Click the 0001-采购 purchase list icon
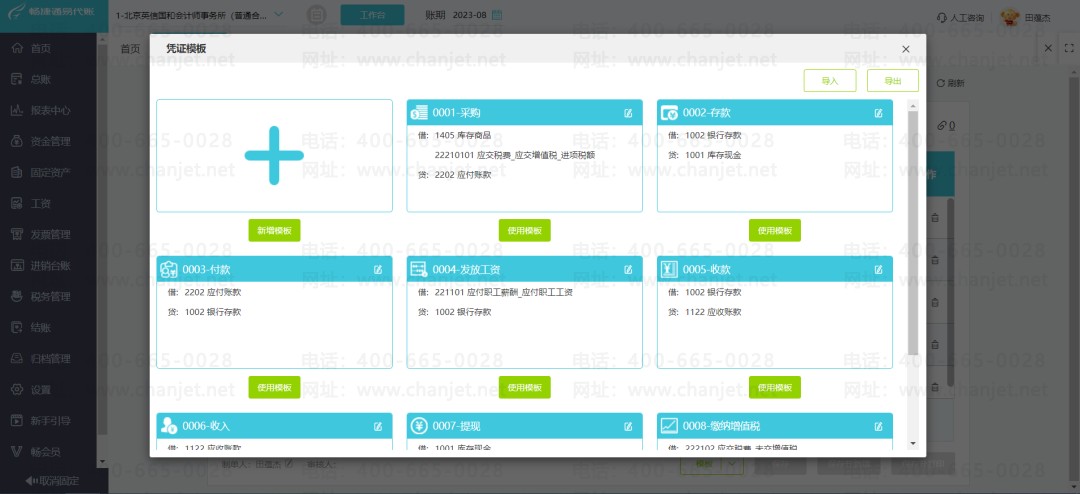This screenshot has height=494, width=1080. tap(419, 113)
